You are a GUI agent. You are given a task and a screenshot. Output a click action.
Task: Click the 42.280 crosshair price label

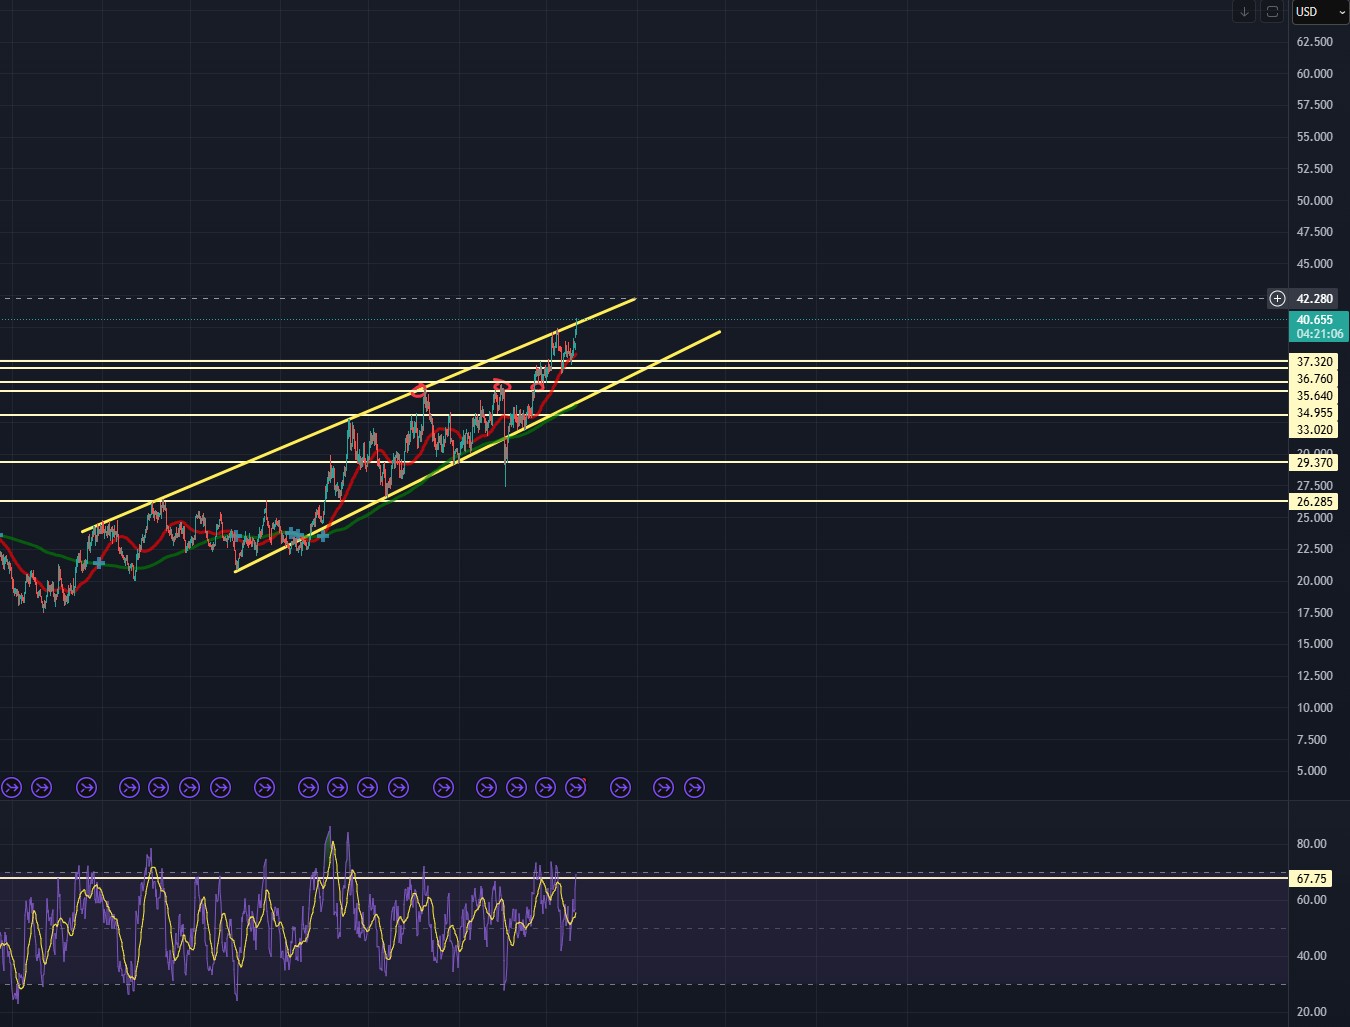point(1314,299)
